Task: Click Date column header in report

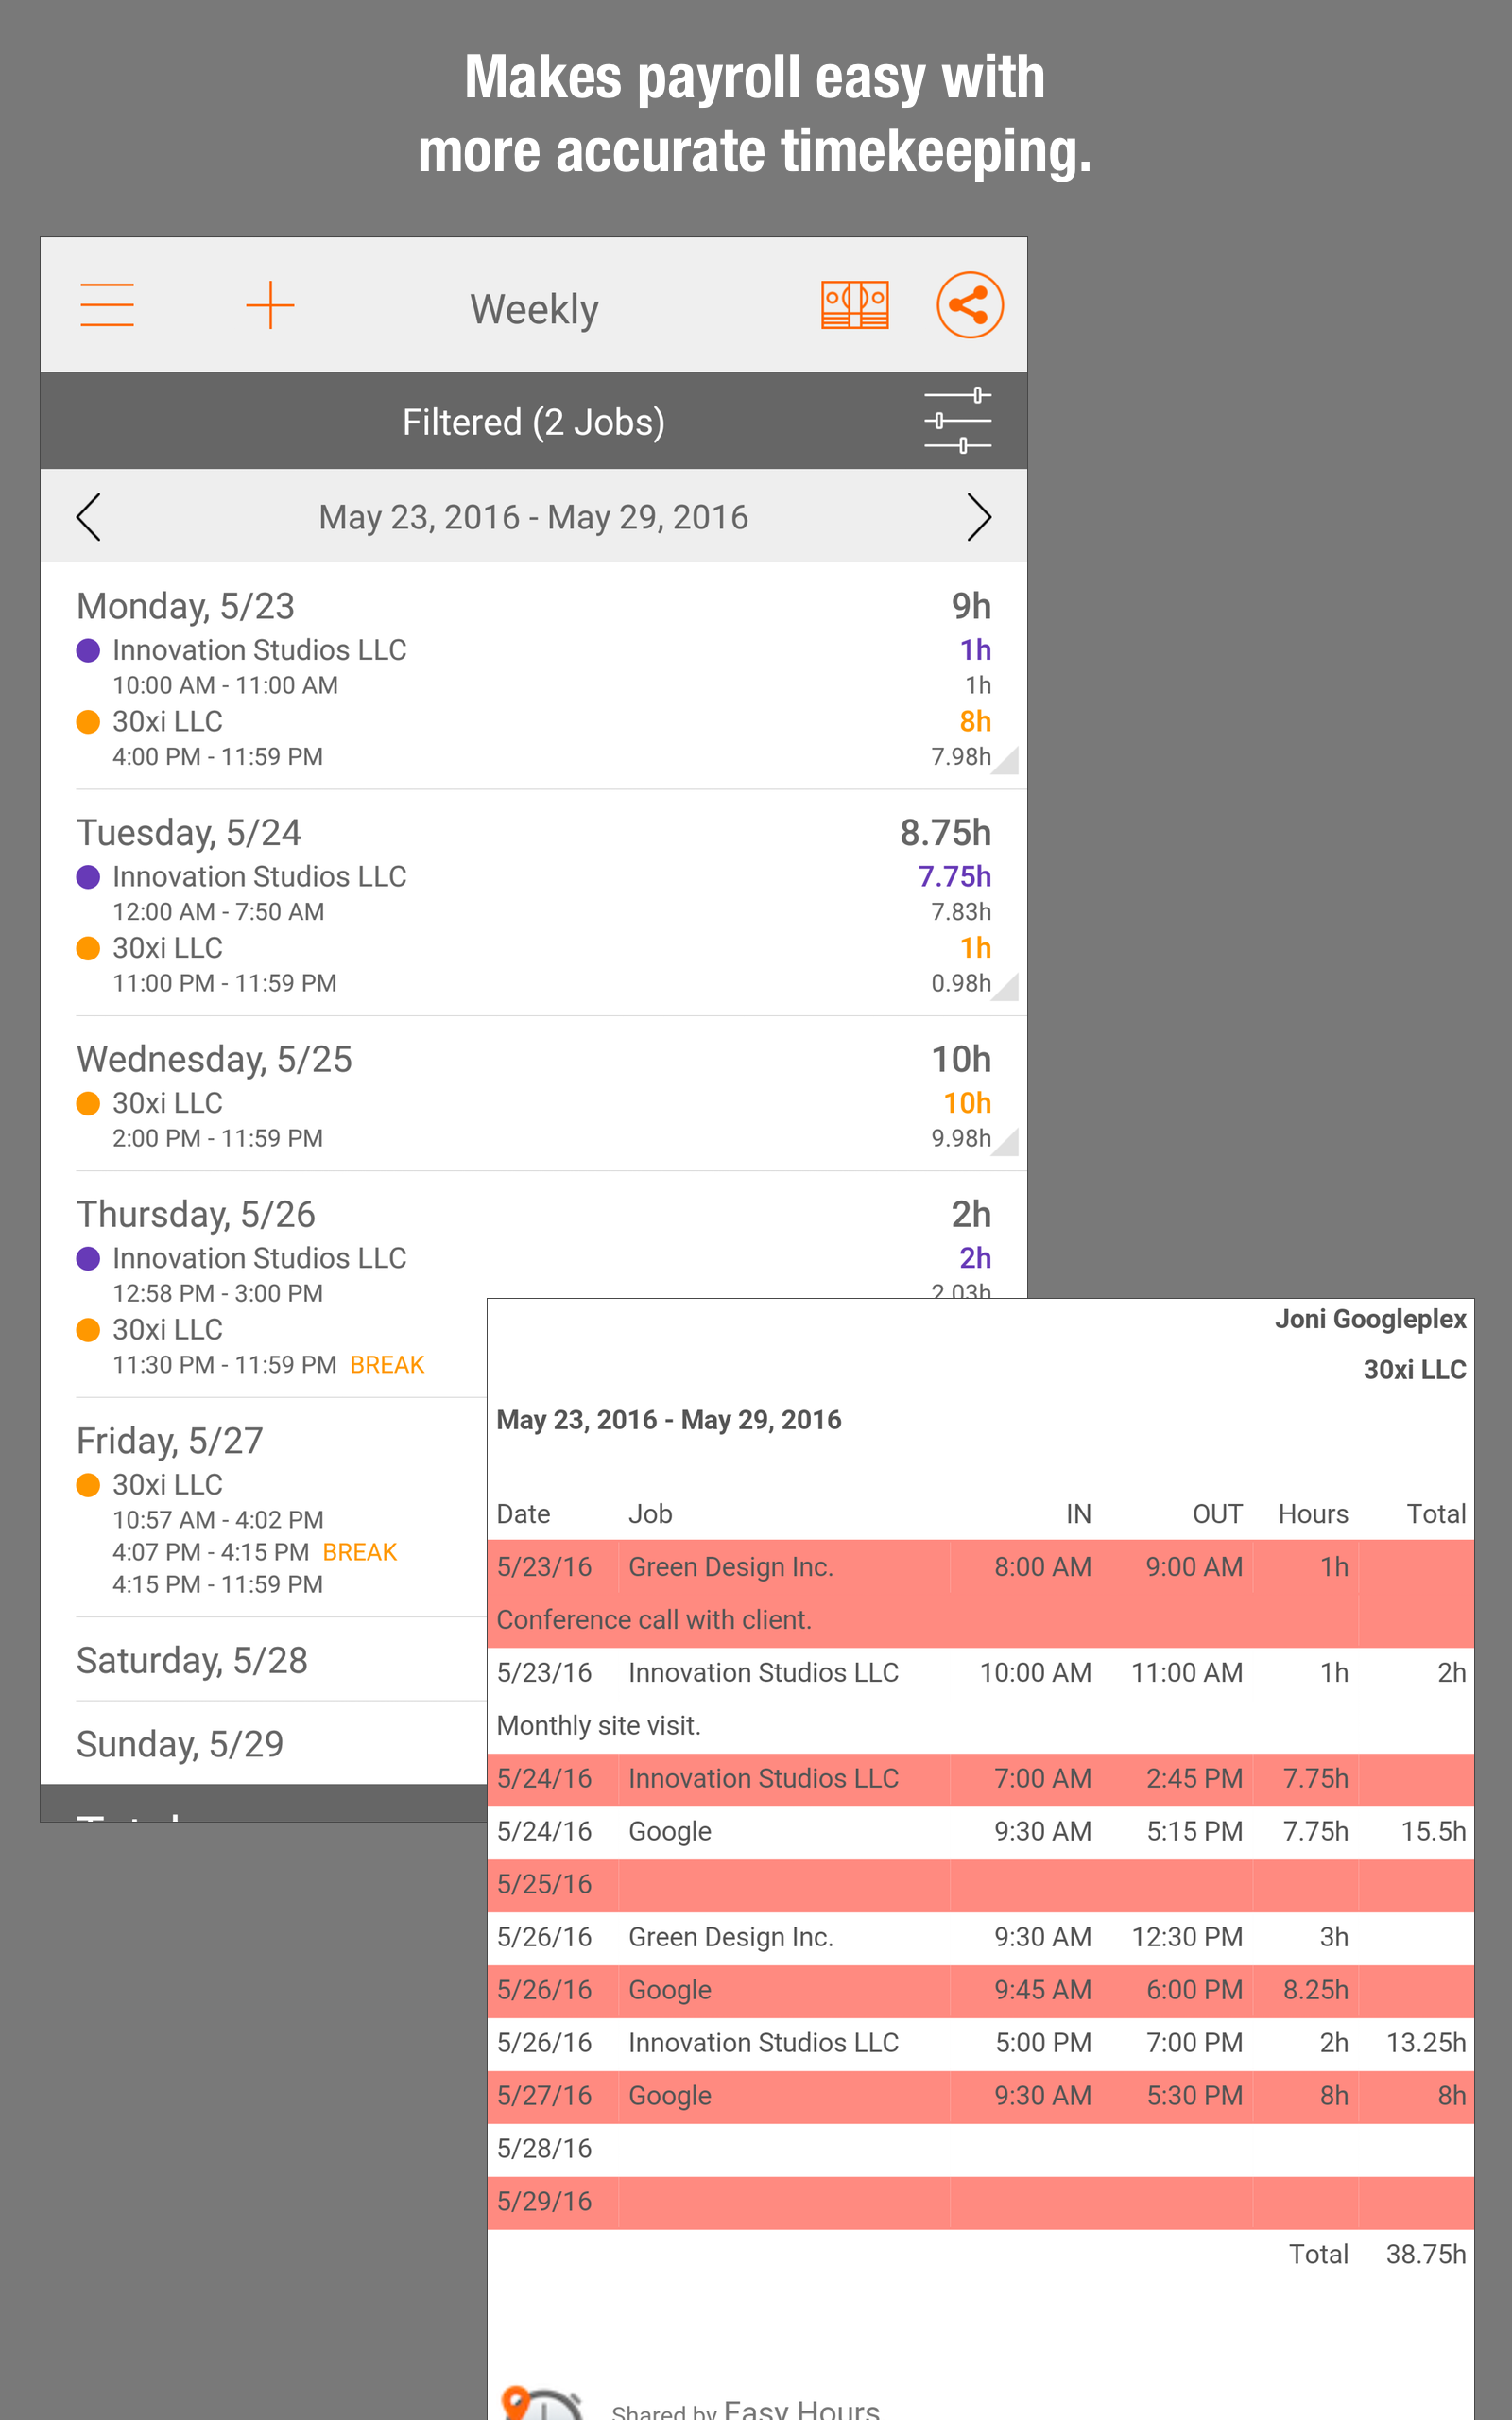Action: (x=523, y=1514)
